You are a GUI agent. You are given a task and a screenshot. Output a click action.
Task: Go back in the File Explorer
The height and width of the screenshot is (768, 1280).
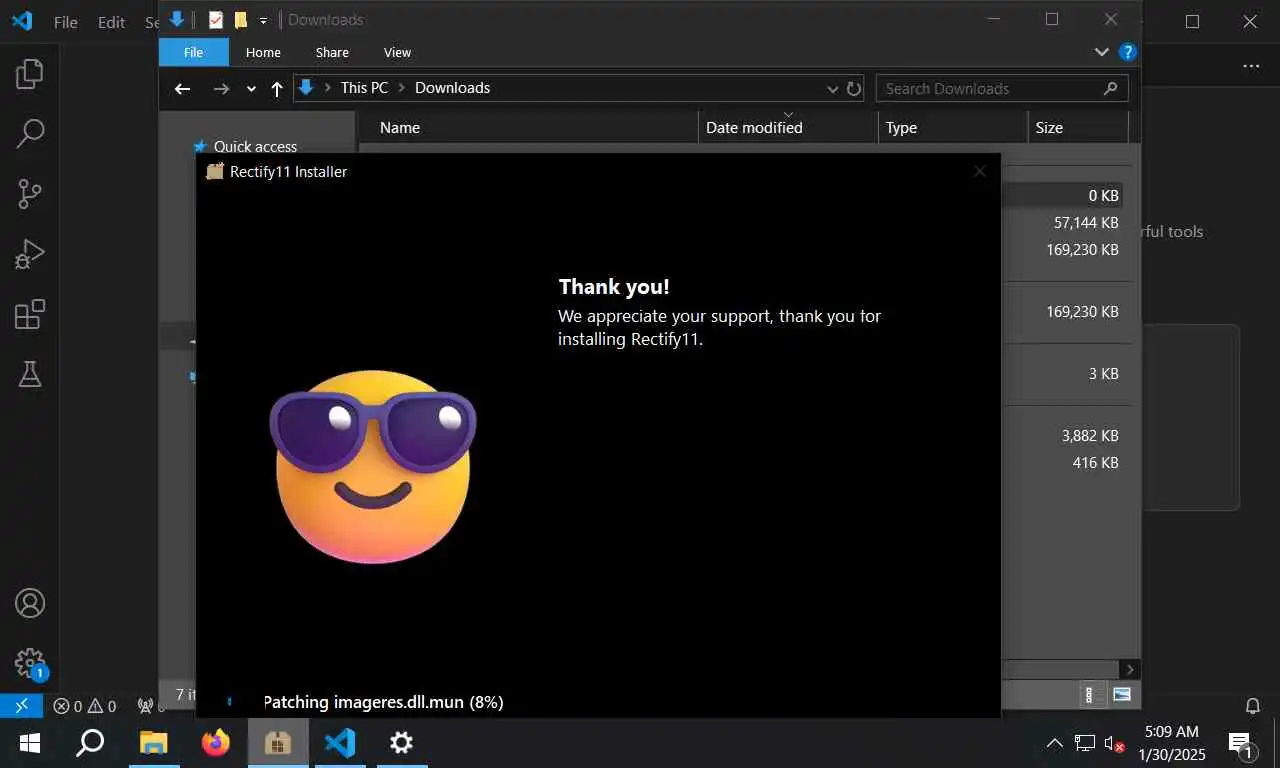coord(182,89)
